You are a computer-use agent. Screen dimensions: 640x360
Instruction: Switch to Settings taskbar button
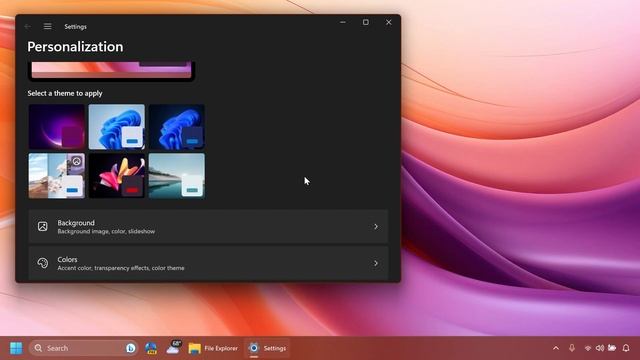[x=267, y=348]
